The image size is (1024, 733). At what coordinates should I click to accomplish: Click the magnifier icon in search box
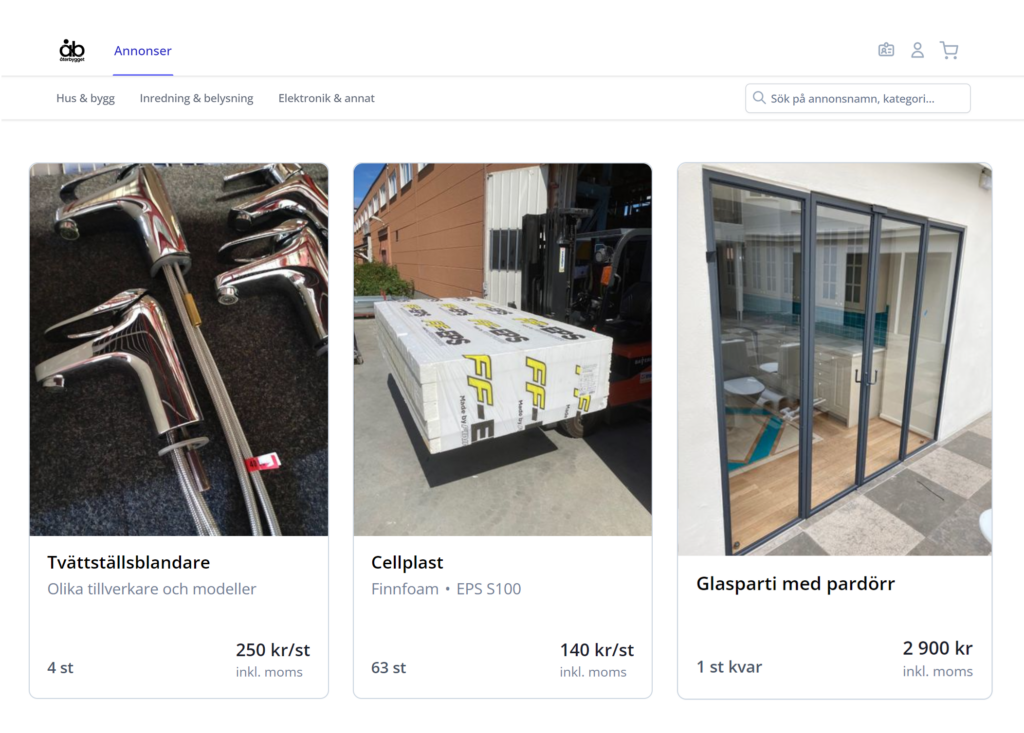[x=758, y=98]
